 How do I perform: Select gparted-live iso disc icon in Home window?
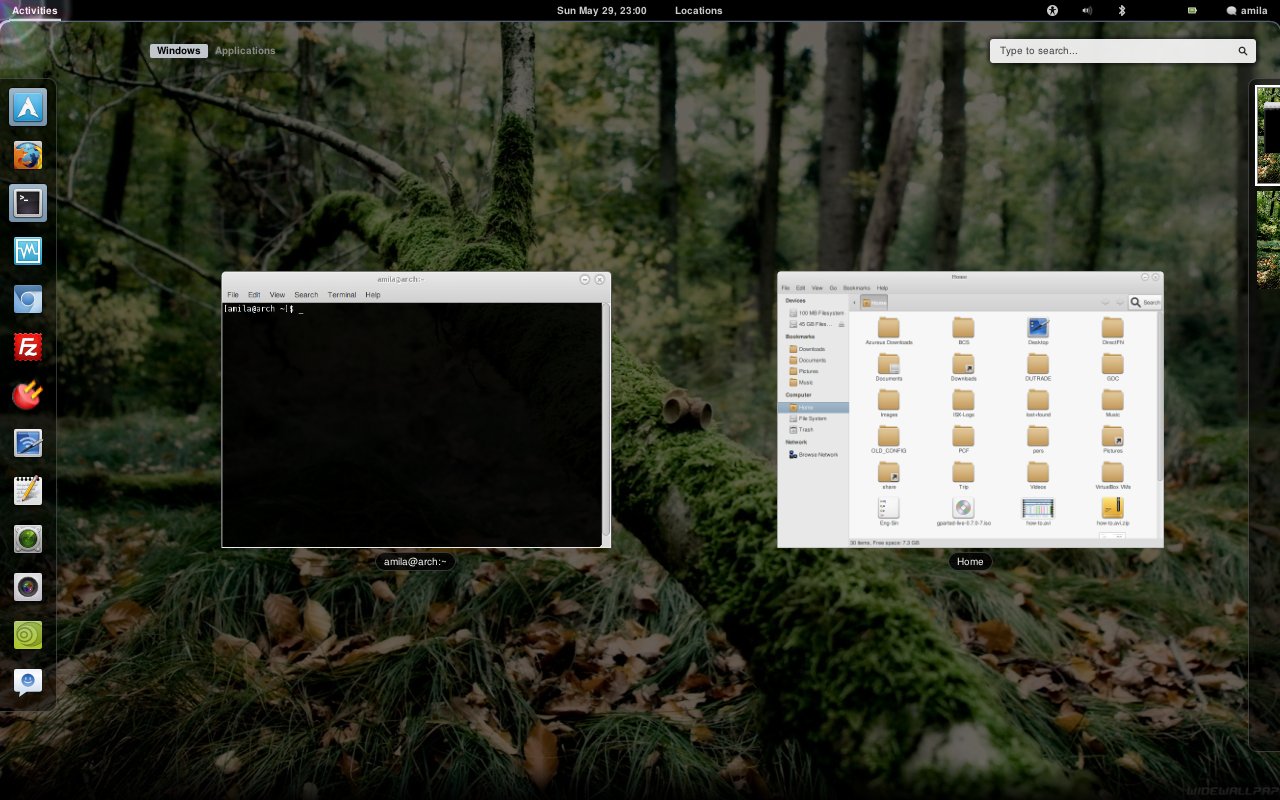pyautogui.click(x=963, y=508)
